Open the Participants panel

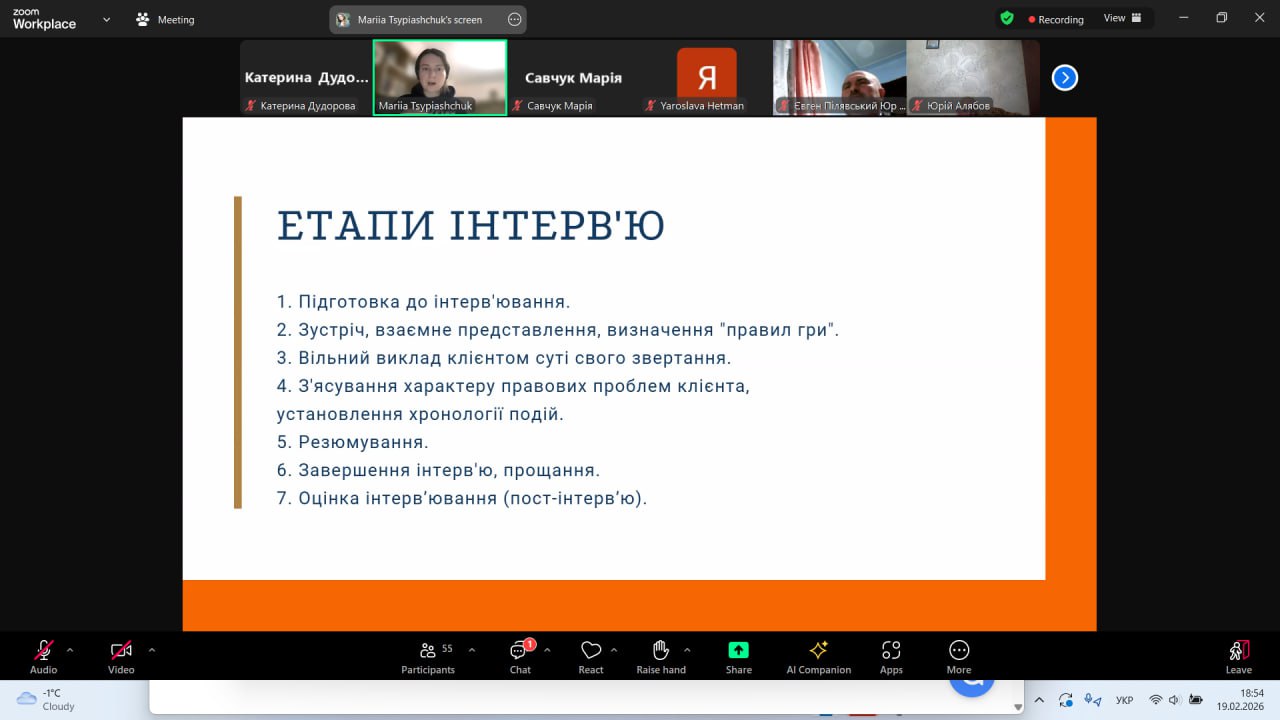pos(428,656)
